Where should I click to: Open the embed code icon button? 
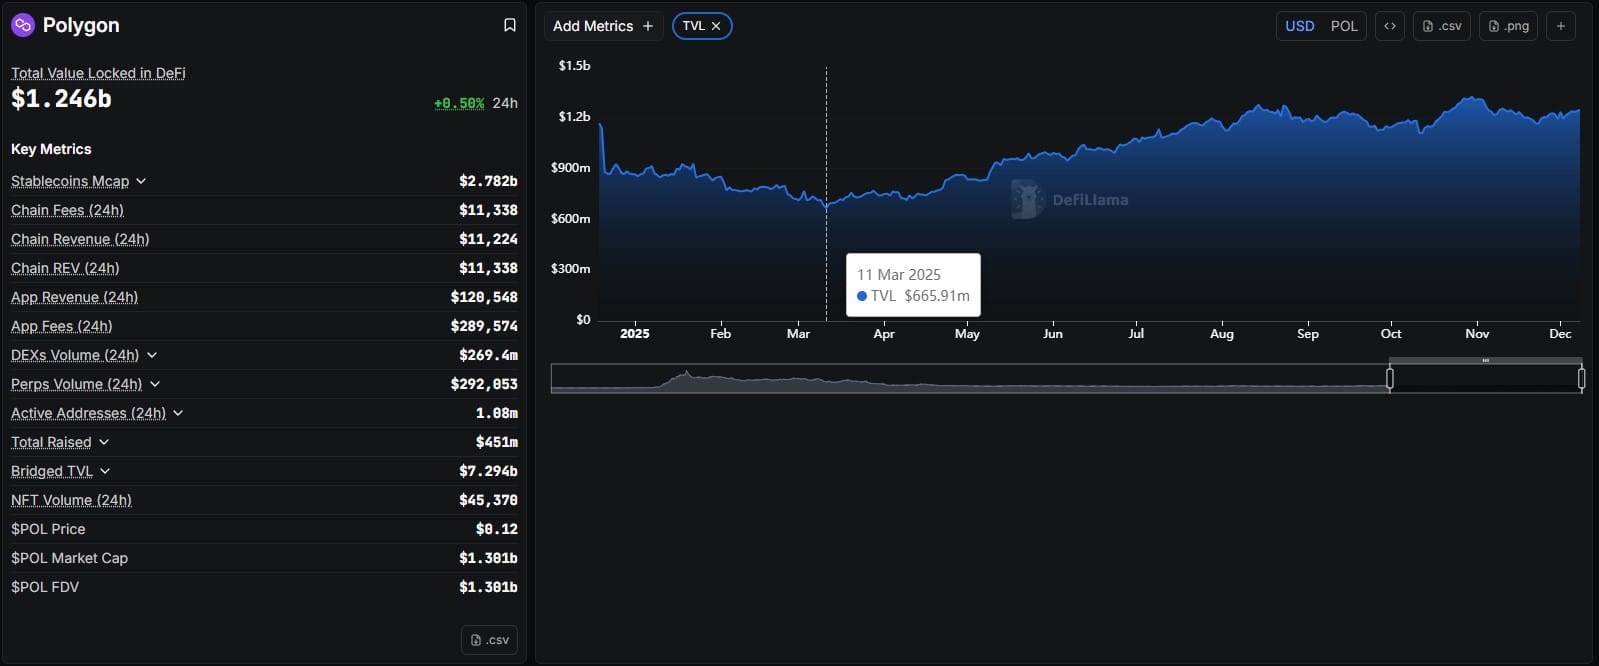pyautogui.click(x=1390, y=26)
